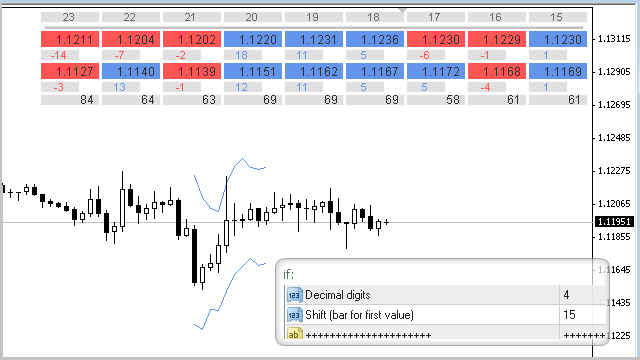The height and width of the screenshot is (360, 640).
Task: Click the red cell 1.1127
Action: point(70,71)
